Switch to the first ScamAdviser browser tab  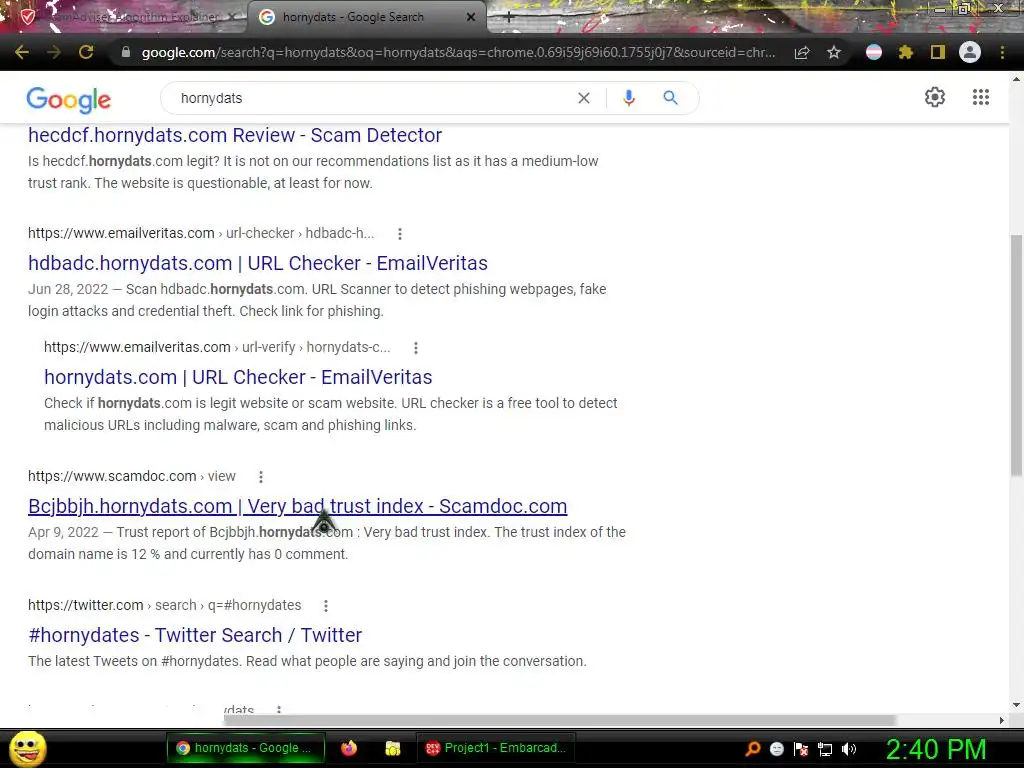[124, 17]
